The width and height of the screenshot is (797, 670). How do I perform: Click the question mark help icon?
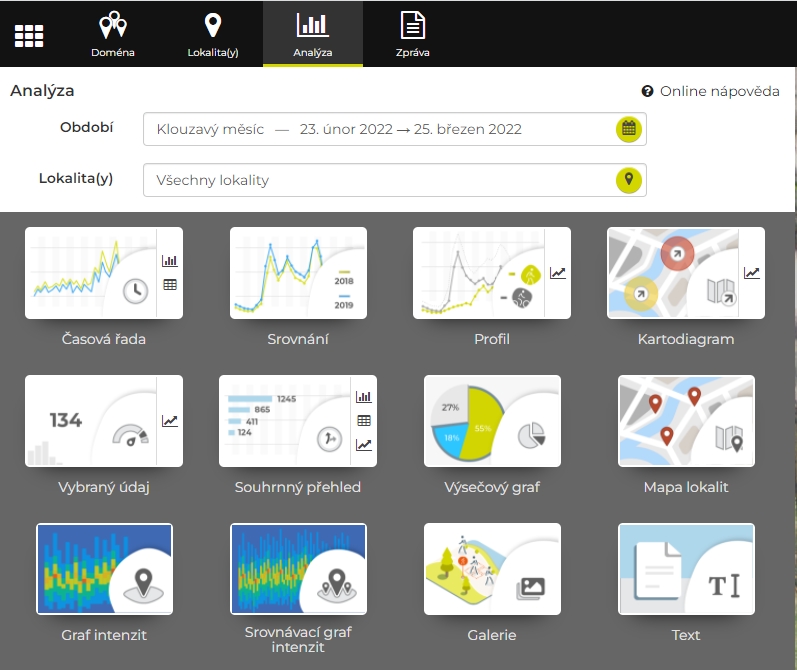647,92
